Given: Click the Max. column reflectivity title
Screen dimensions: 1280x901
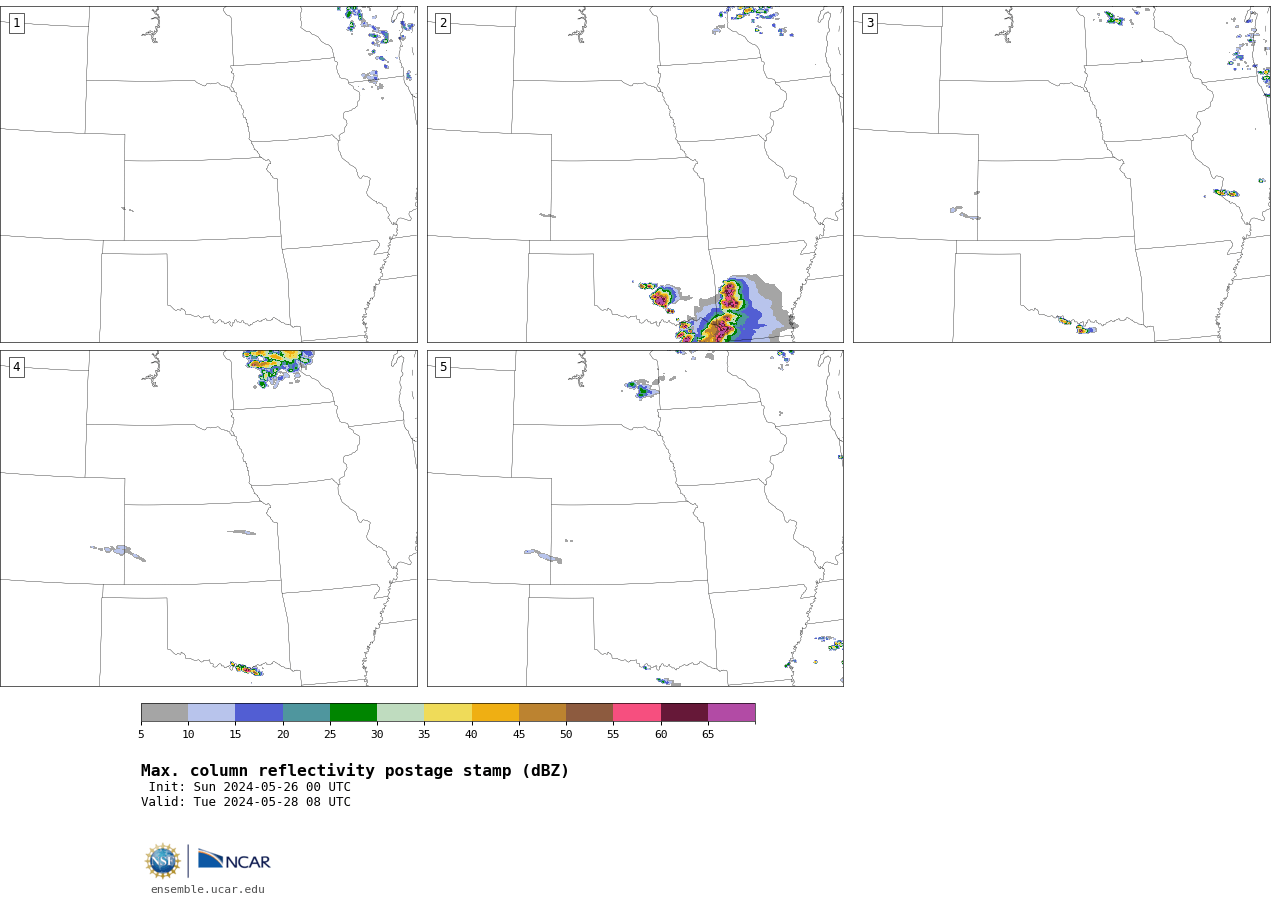Looking at the screenshot, I should coord(355,771).
